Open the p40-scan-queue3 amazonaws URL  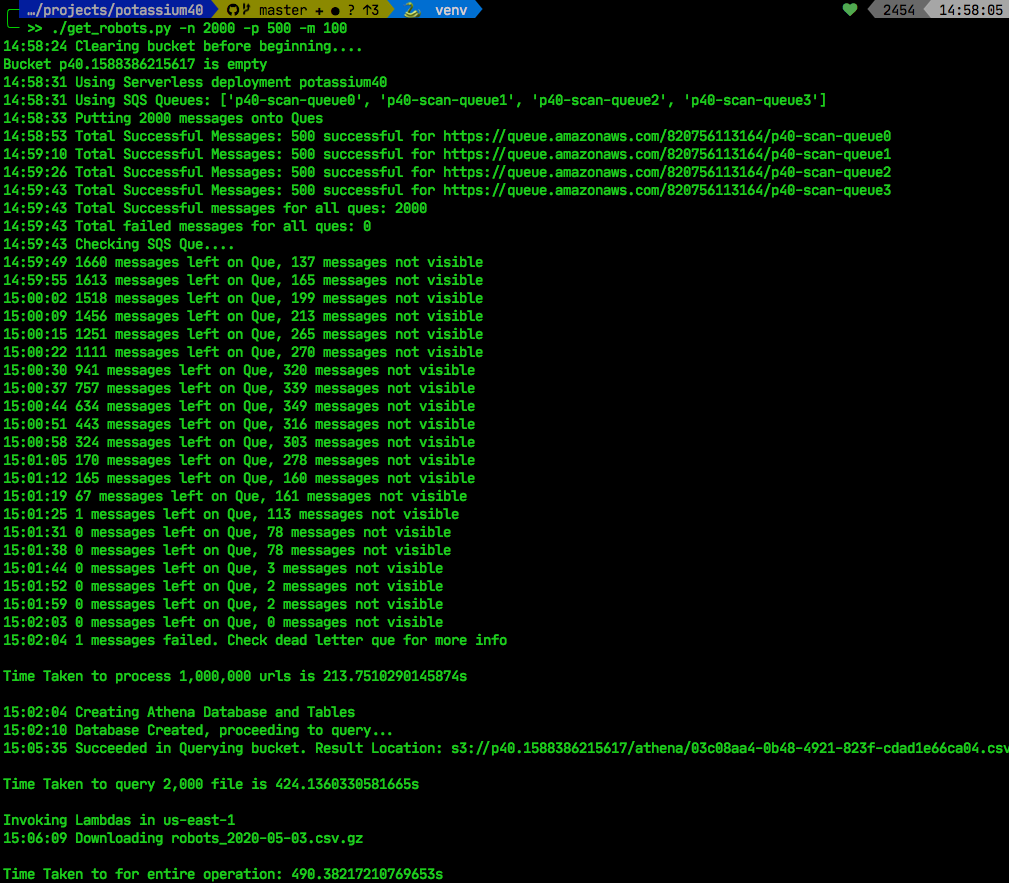coord(667,190)
